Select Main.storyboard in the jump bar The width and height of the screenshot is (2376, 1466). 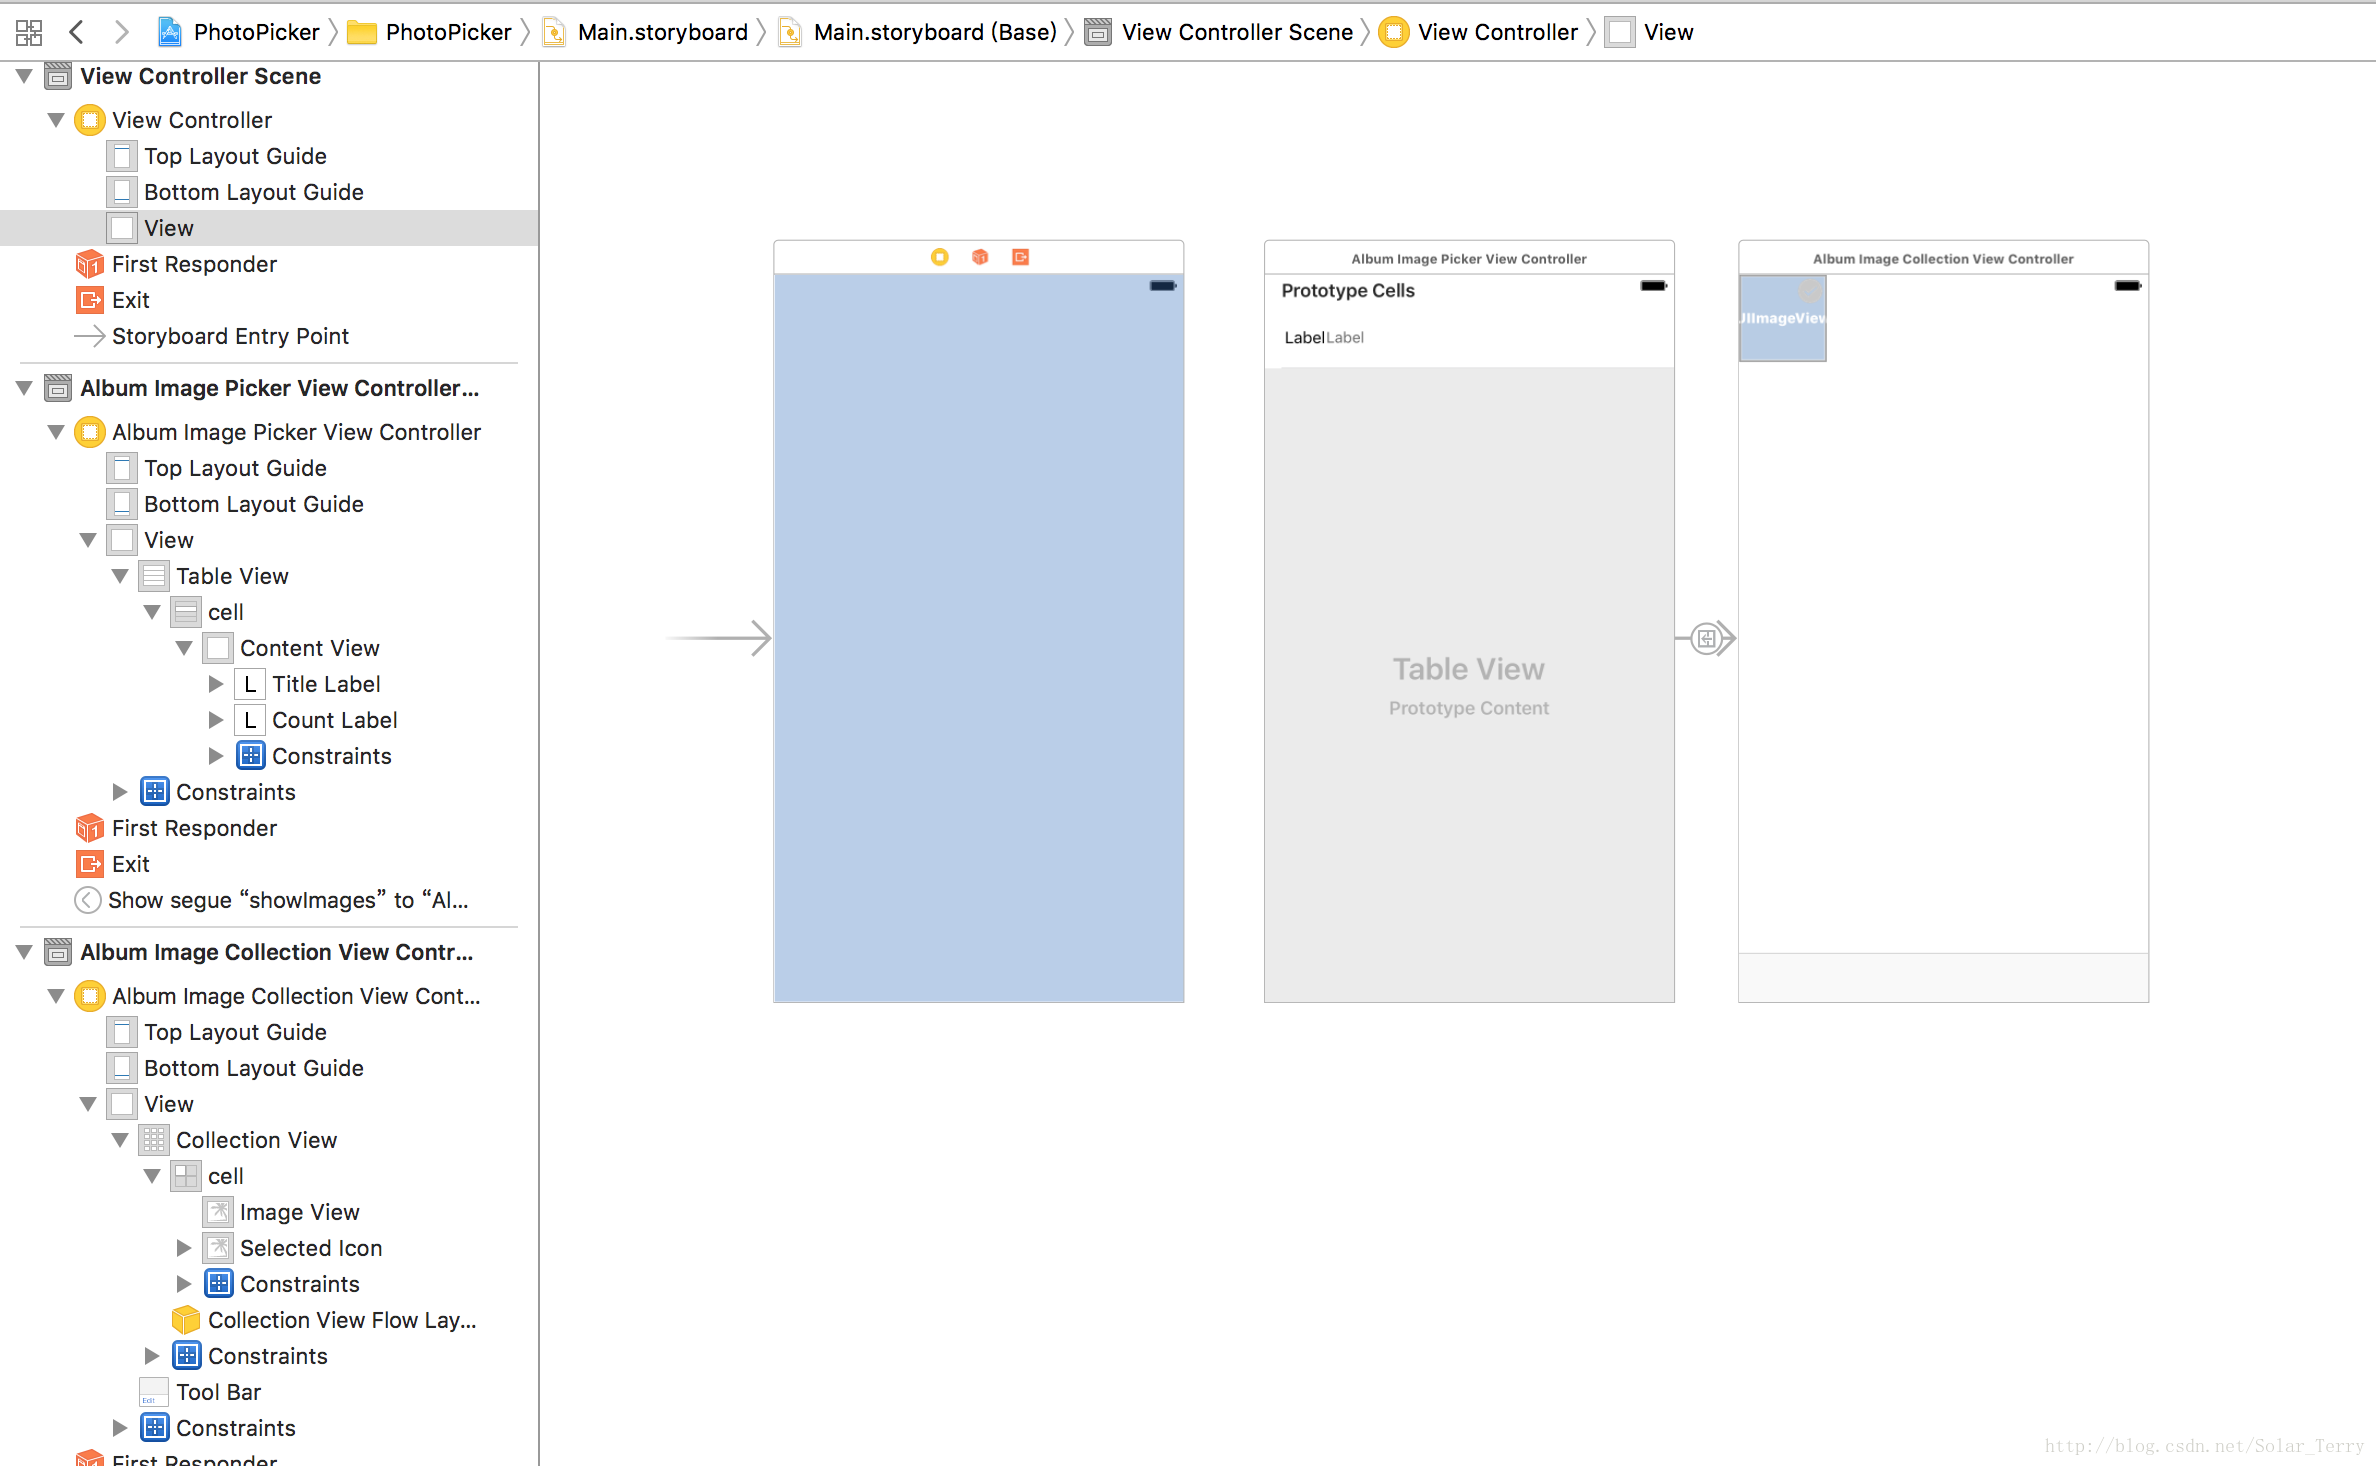(x=645, y=32)
